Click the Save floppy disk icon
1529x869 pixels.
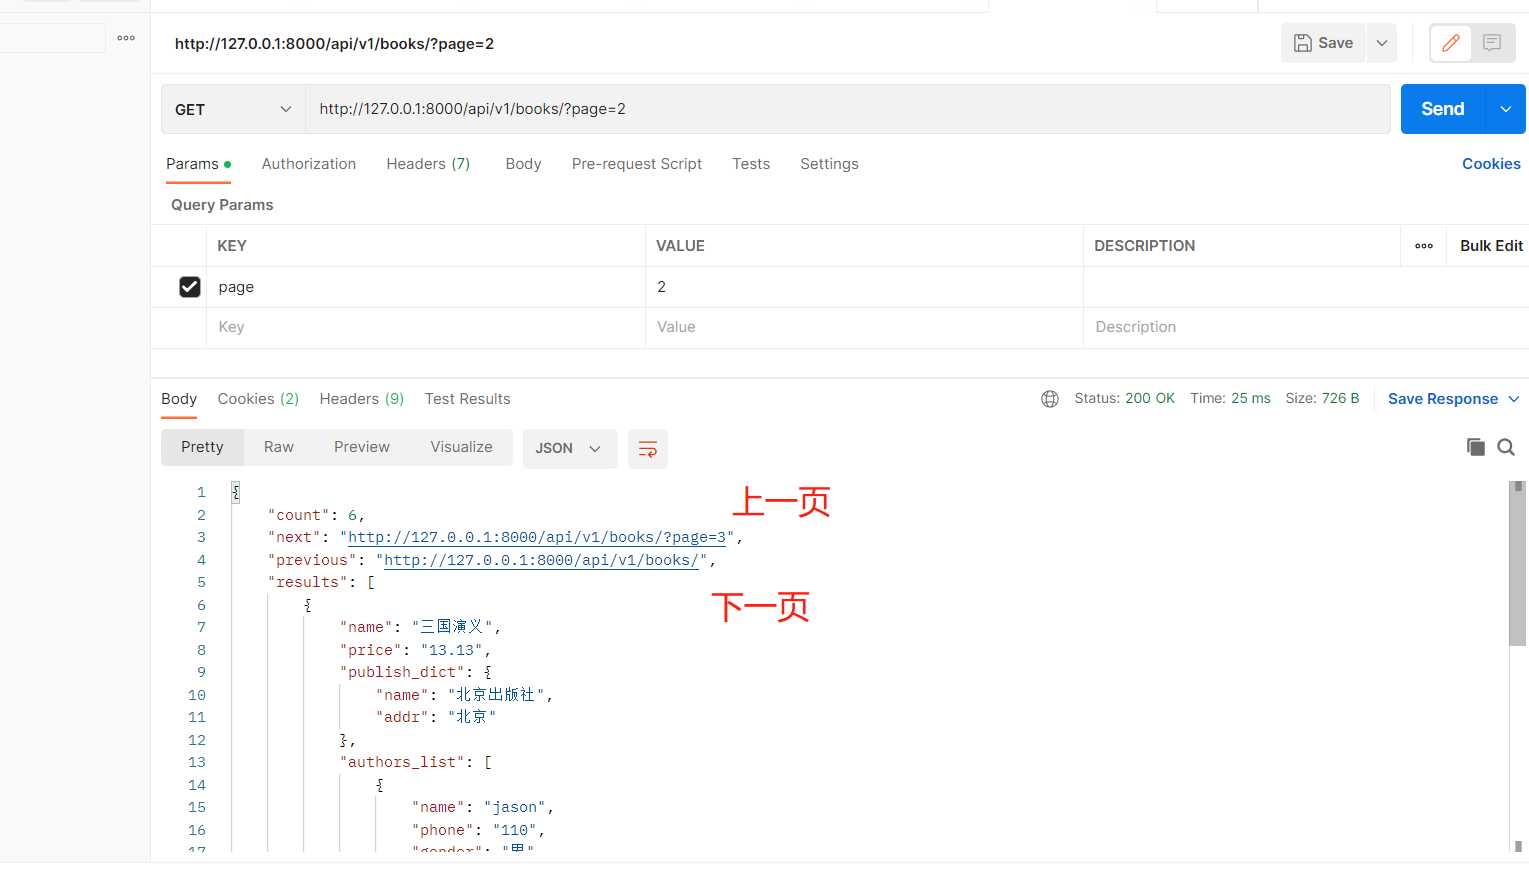point(1303,43)
